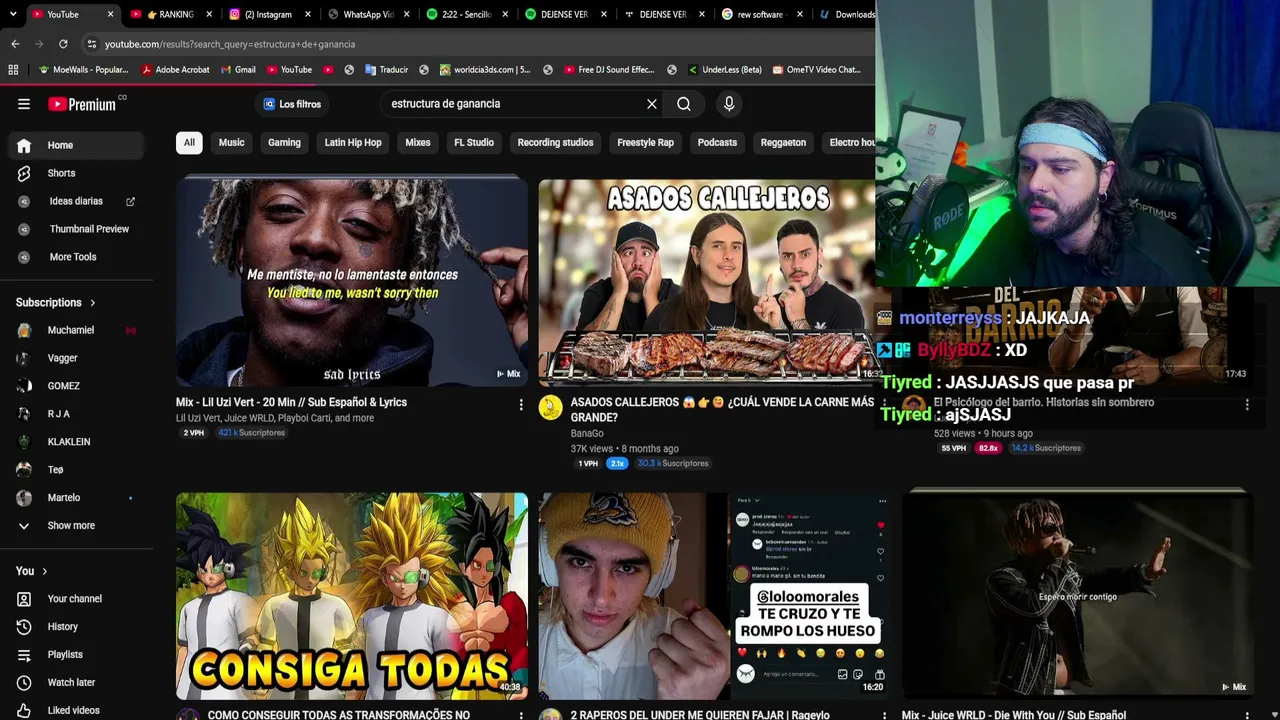Open the Traducir bookmark

coord(386,70)
